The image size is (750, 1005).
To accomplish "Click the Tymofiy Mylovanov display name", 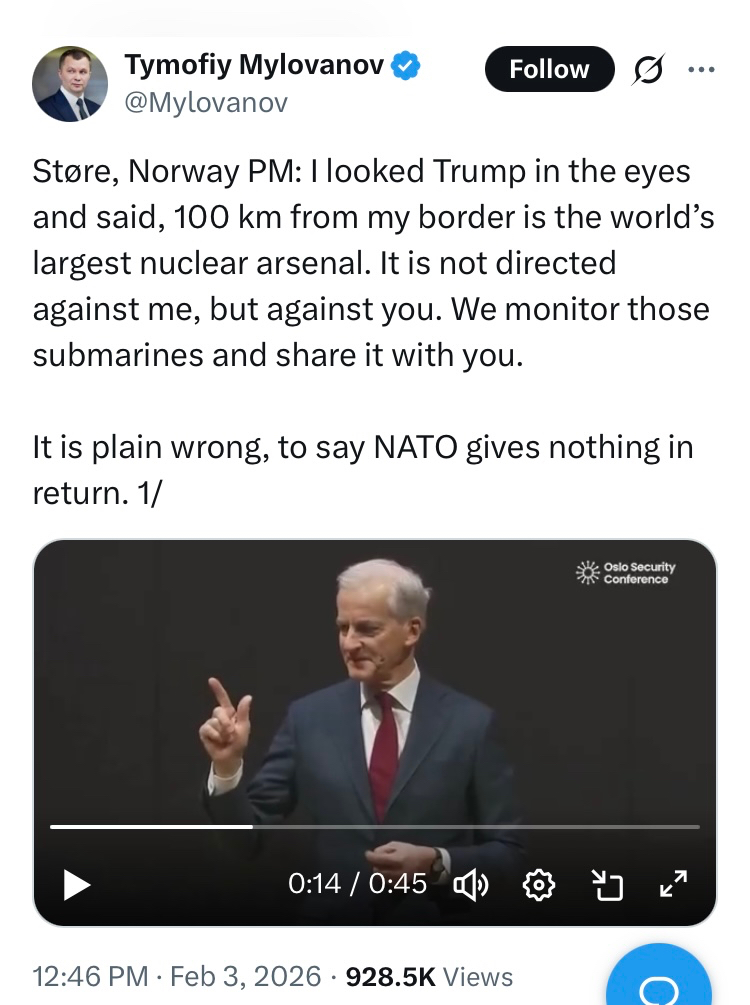I will (x=254, y=66).
